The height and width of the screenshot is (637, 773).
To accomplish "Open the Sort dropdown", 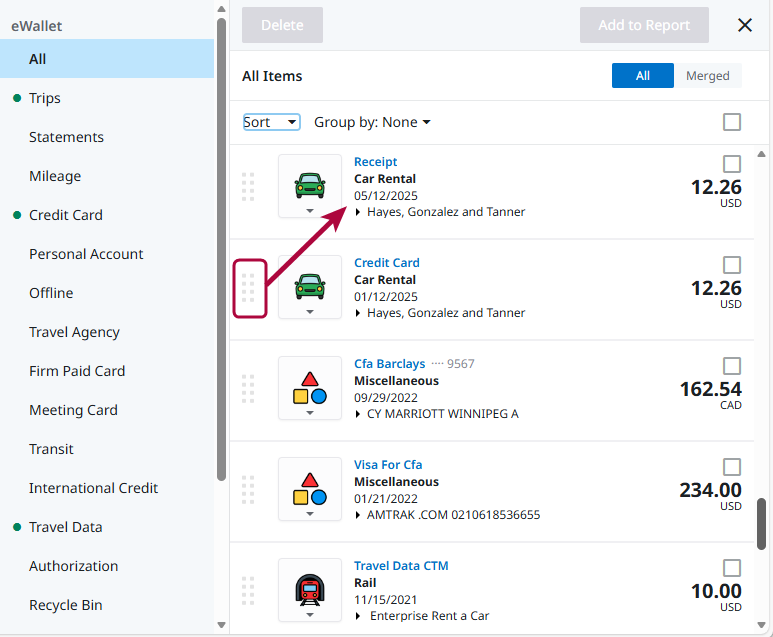I will pos(271,122).
